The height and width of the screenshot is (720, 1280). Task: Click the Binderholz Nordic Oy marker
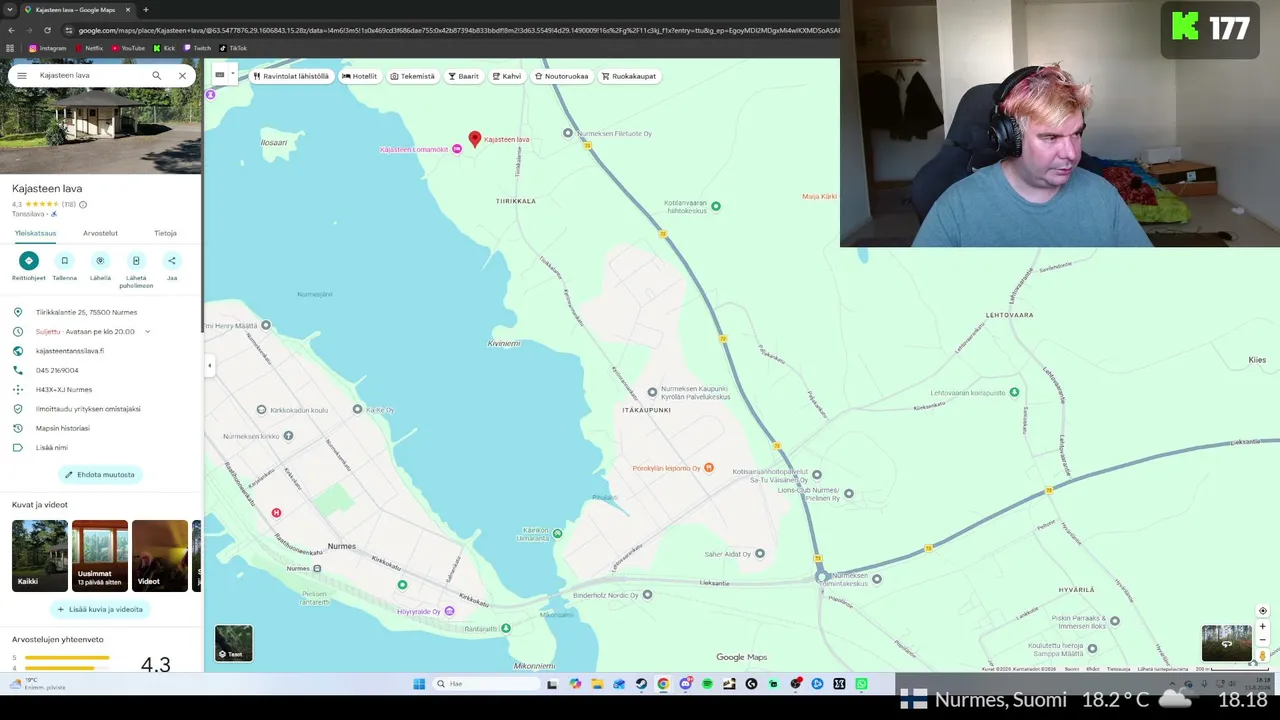tap(647, 595)
